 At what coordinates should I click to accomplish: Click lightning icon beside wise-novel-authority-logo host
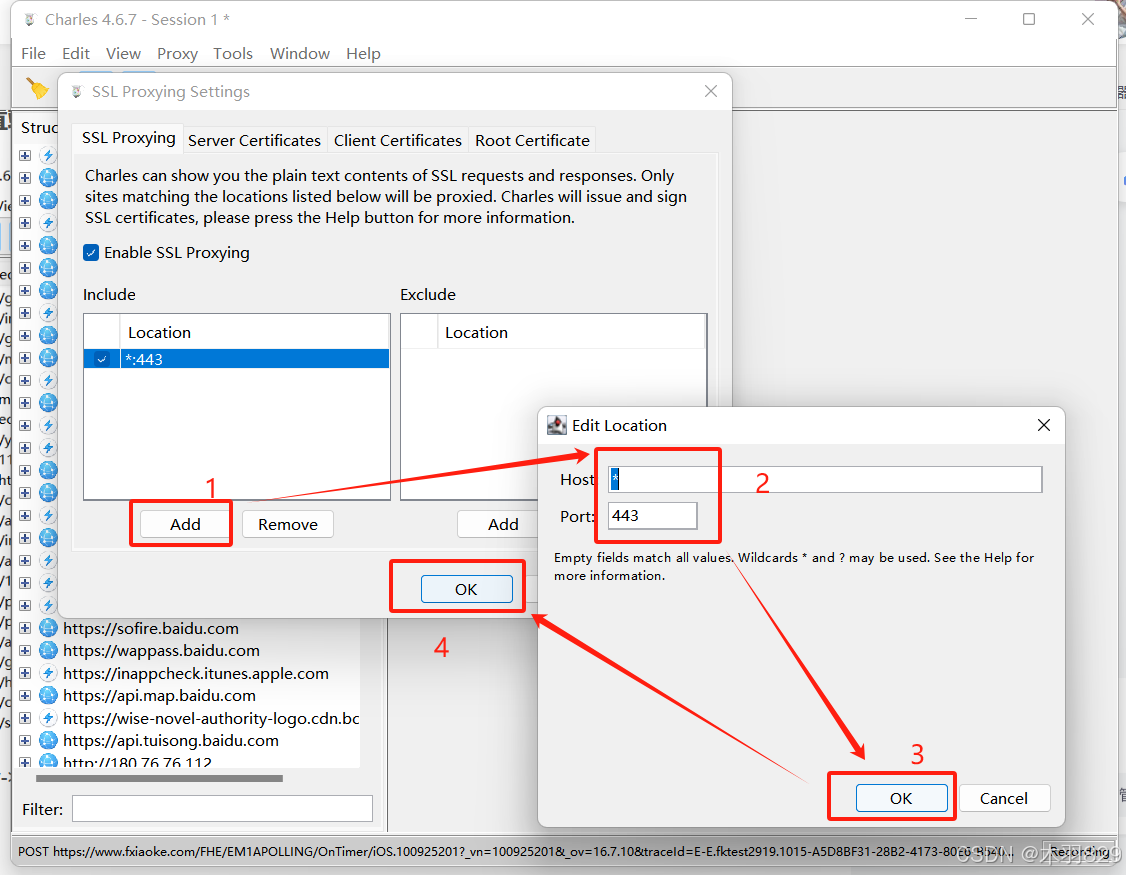pos(48,718)
